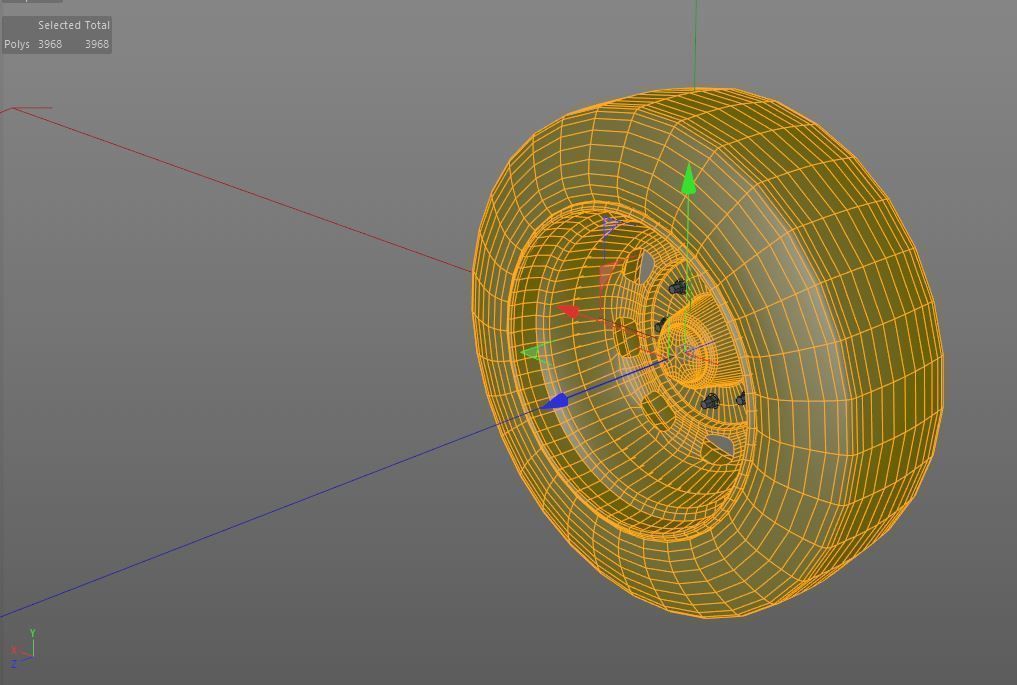
Task: Grab the blue Z-axis move arrow
Action: click(x=555, y=402)
